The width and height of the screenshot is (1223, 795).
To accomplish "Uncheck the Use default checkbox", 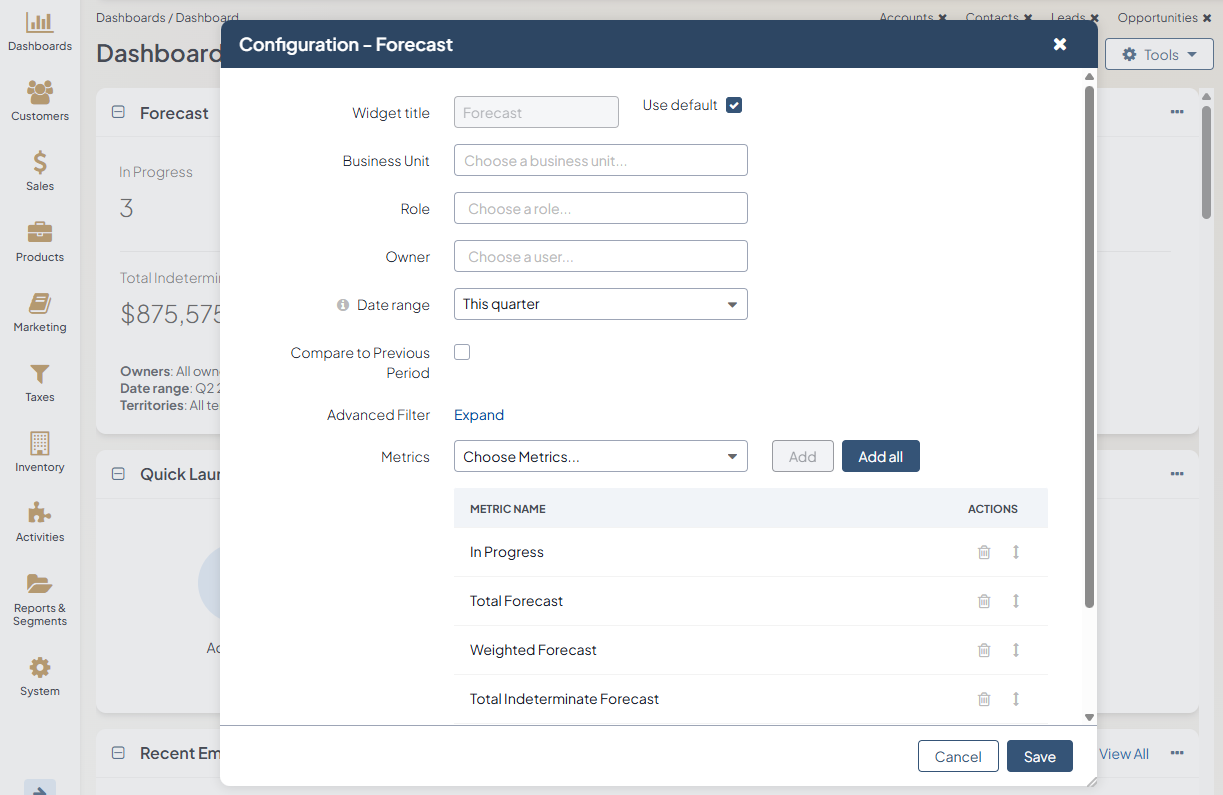I will [734, 105].
